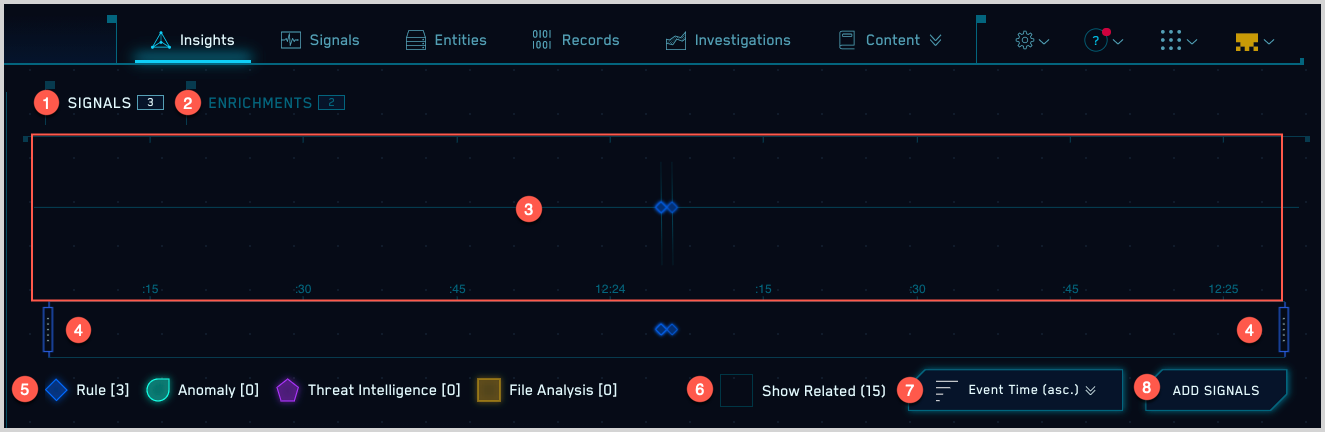Viewport: 1325px width, 432px height.
Task: Click the Entities stack icon
Action: pyautogui.click(x=416, y=41)
